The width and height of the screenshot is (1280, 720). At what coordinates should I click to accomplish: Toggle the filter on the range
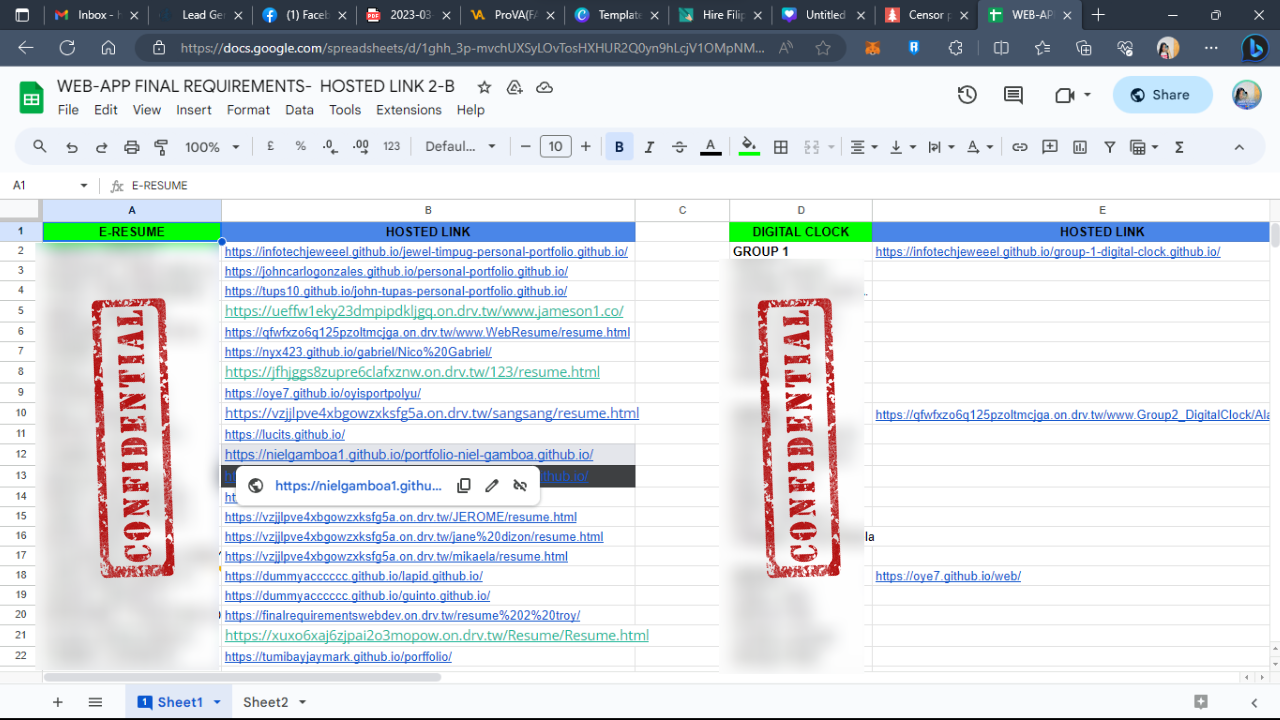click(x=1109, y=147)
